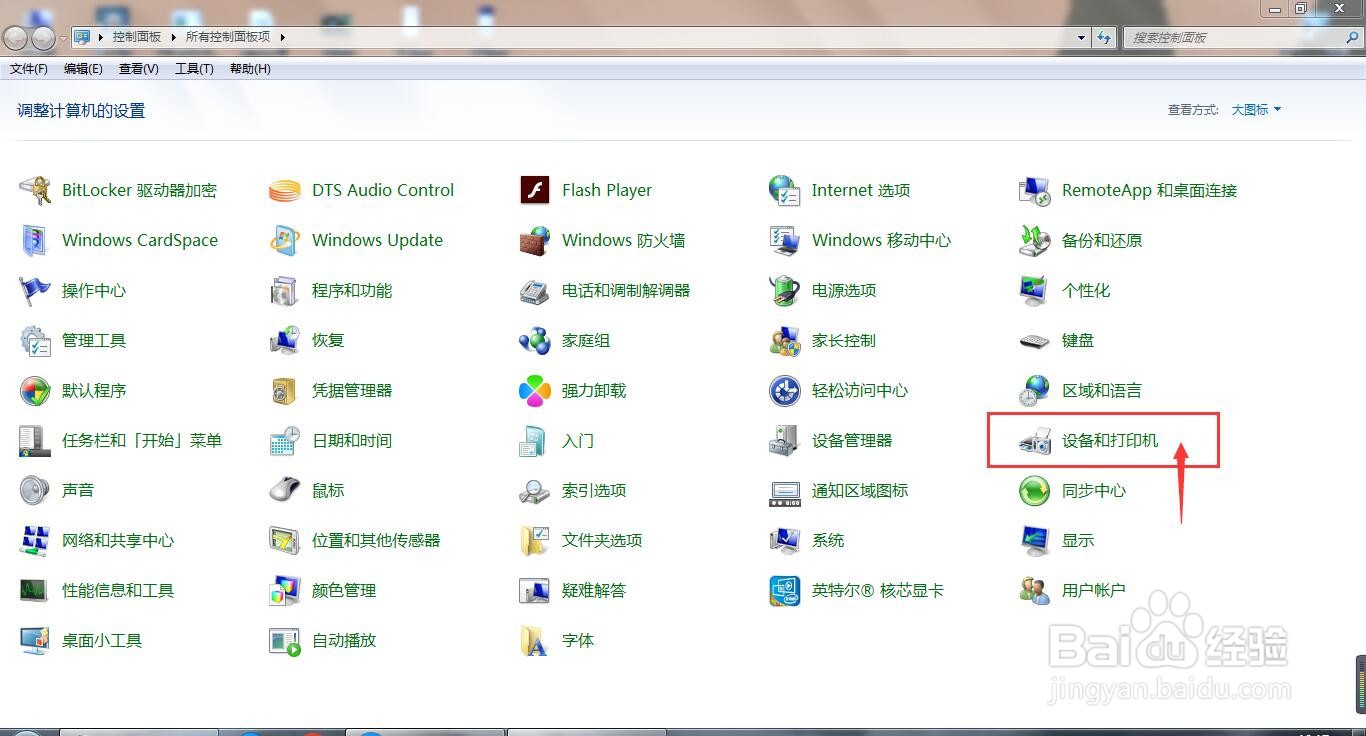Open the 键盘 keyboard icon
This screenshot has width=1366, height=736.
(1035, 340)
